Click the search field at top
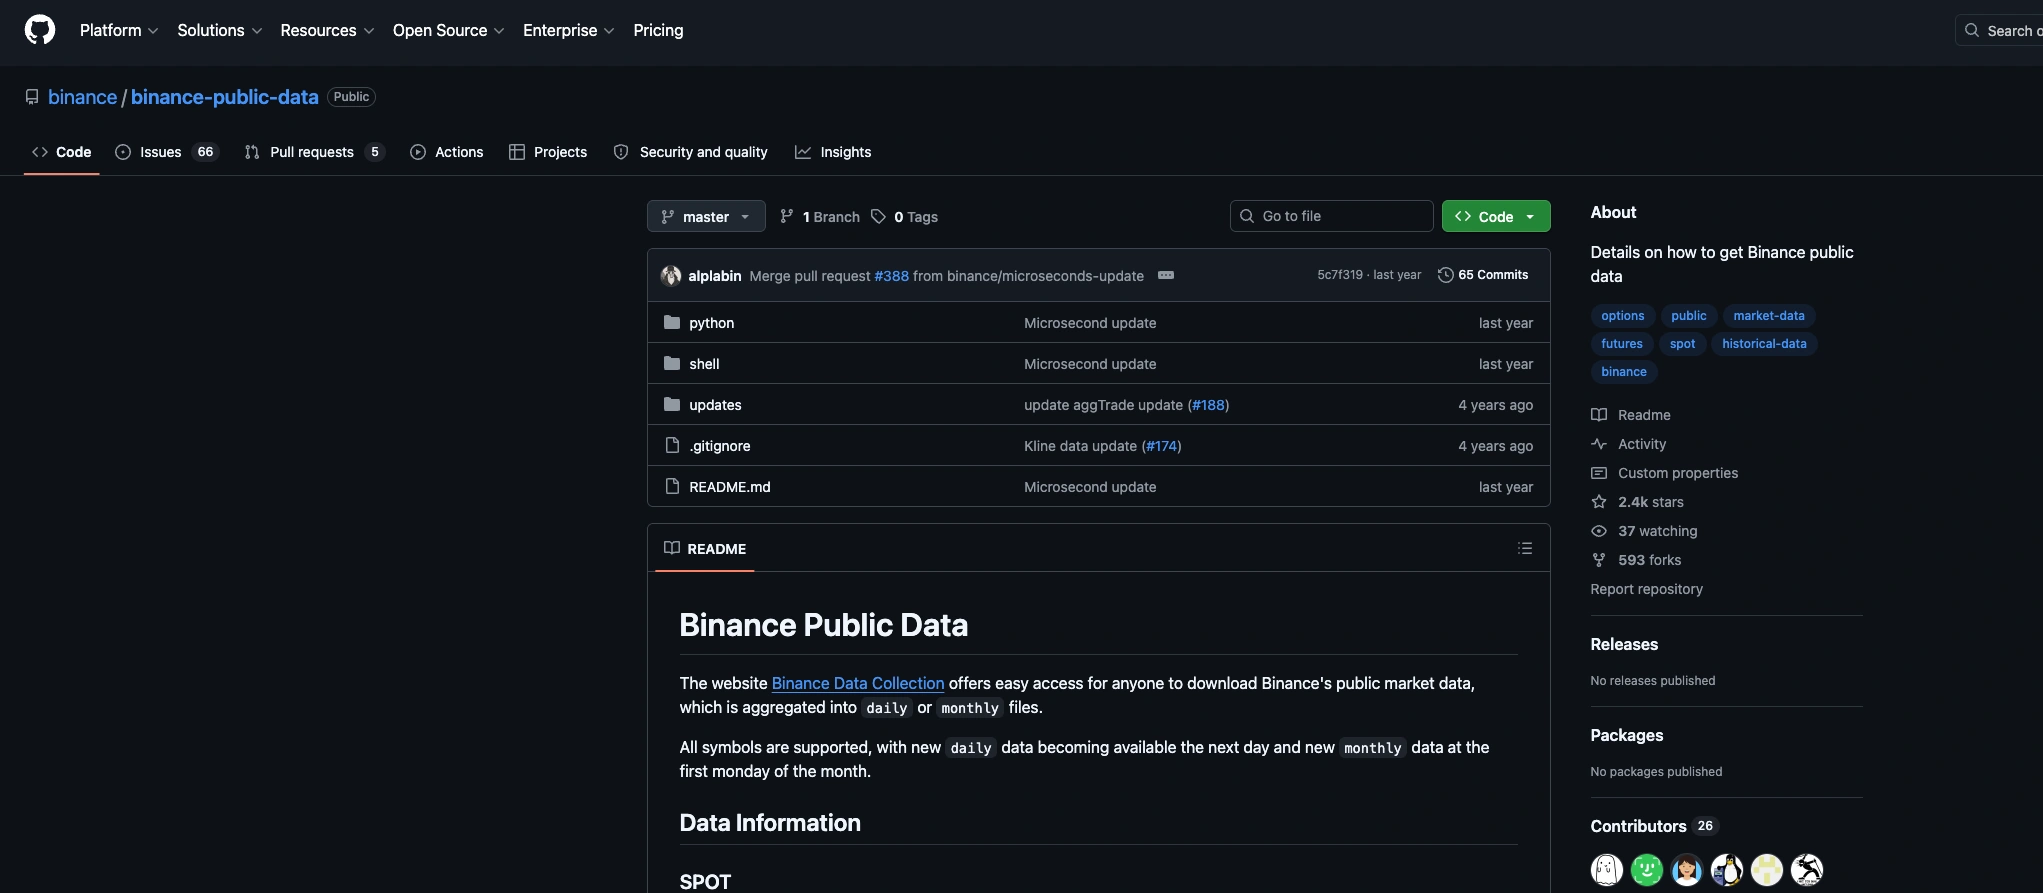 point(1999,30)
